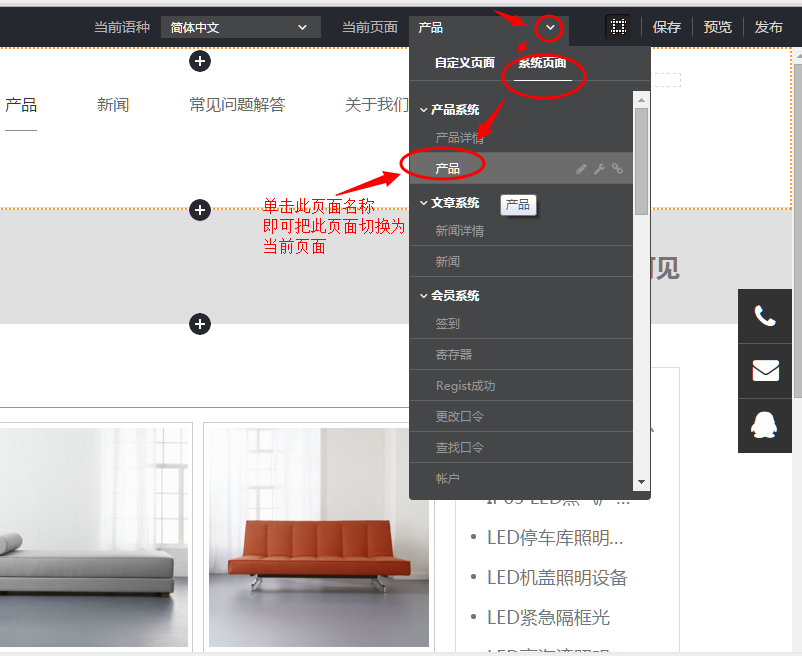Click the dropdown arrow beside 产品 page selector

[x=549, y=27]
